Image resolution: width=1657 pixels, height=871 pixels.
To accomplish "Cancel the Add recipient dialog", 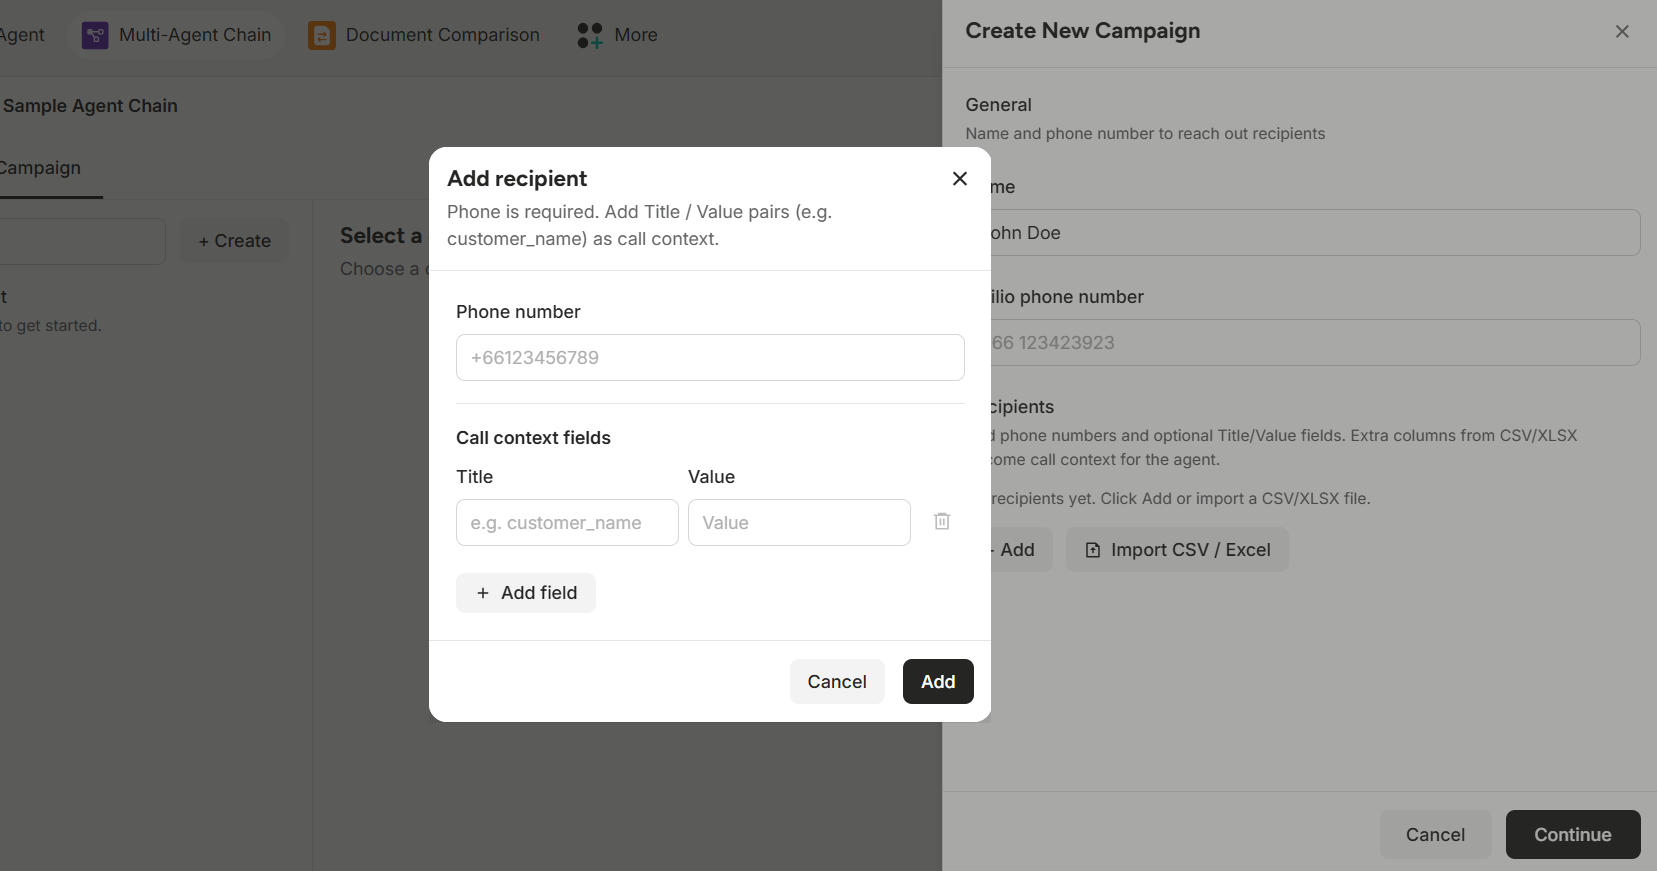I will (837, 681).
